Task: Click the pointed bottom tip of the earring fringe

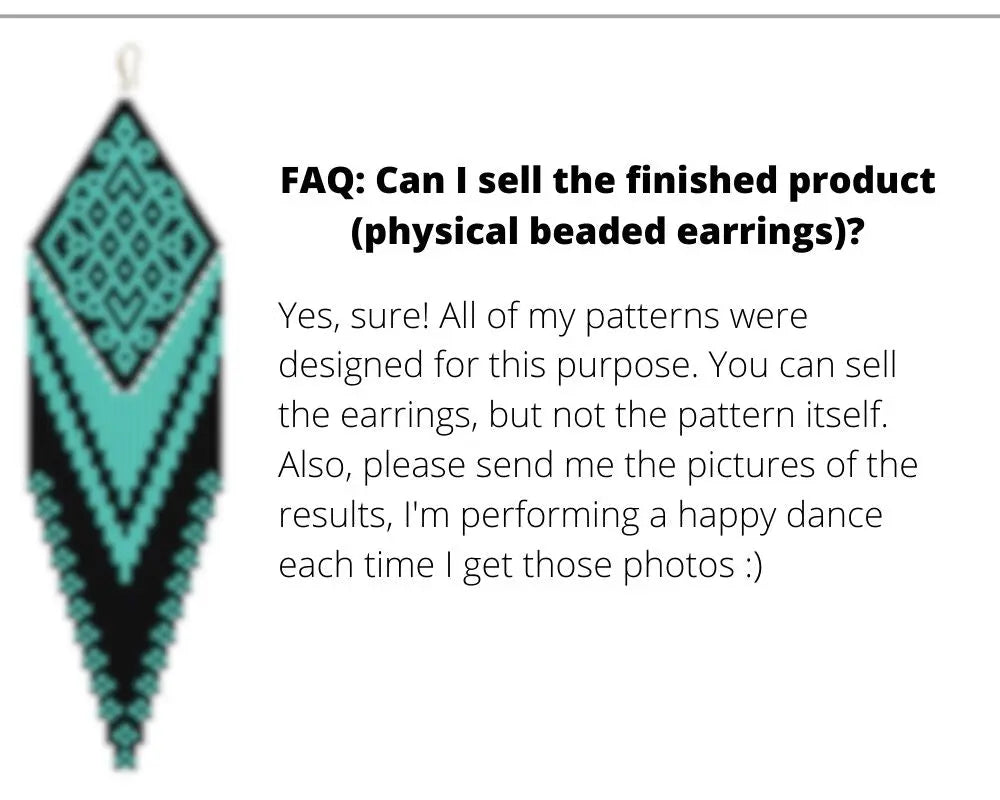Action: 125,760
